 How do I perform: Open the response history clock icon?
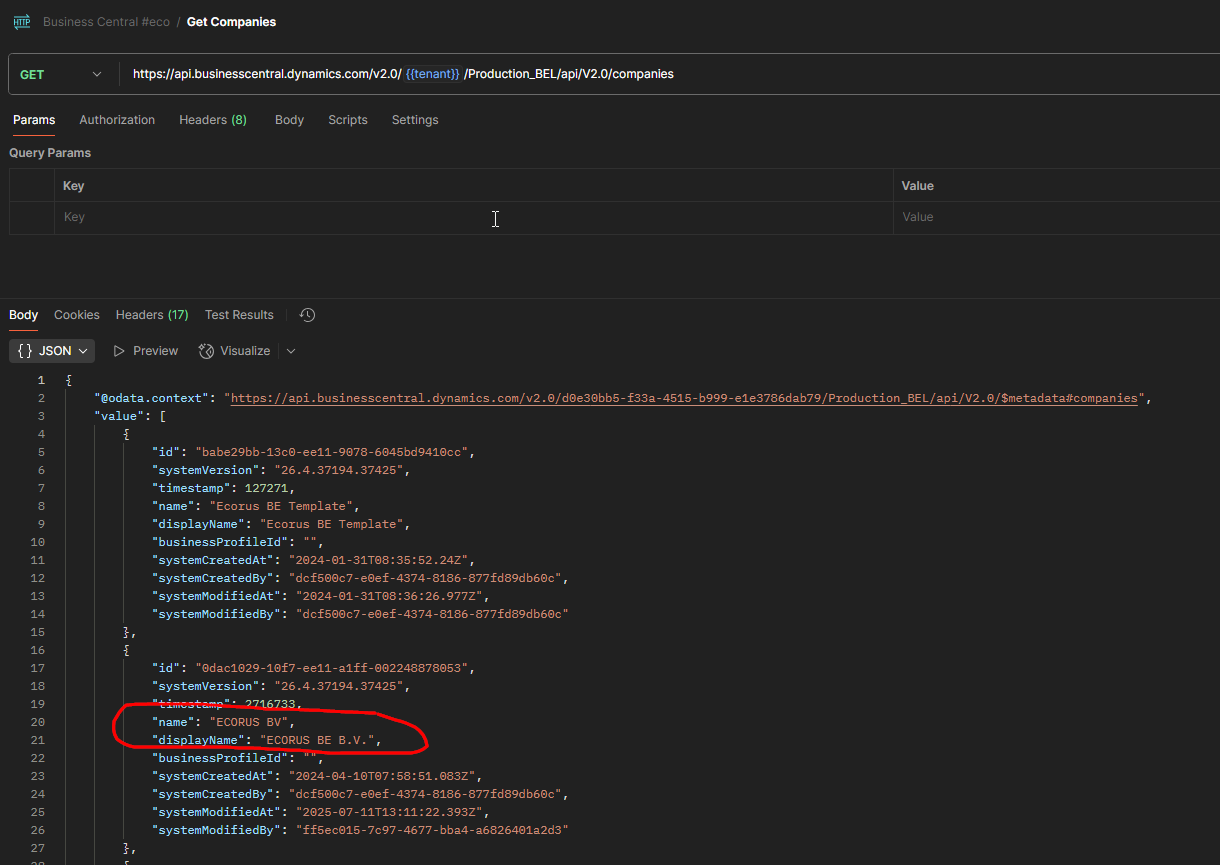tap(308, 315)
